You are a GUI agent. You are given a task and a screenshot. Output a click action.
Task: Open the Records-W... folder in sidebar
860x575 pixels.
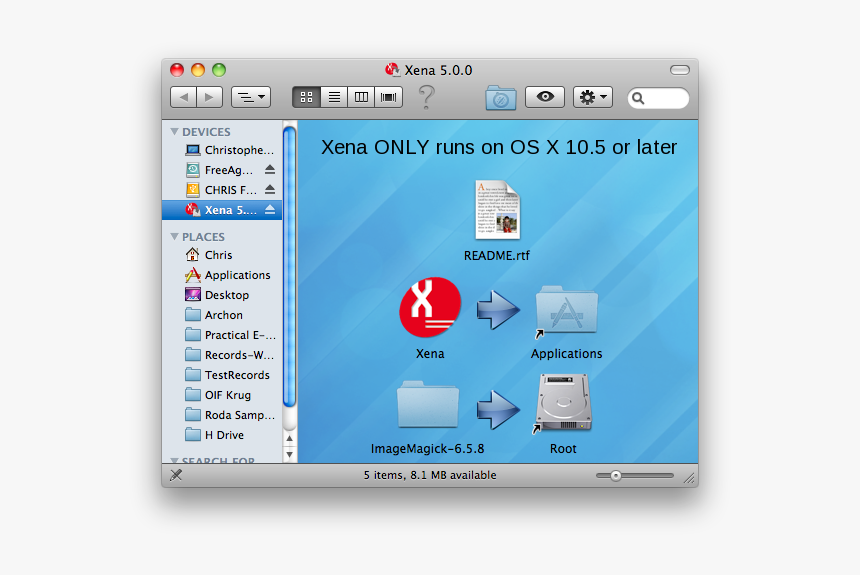tap(222, 355)
